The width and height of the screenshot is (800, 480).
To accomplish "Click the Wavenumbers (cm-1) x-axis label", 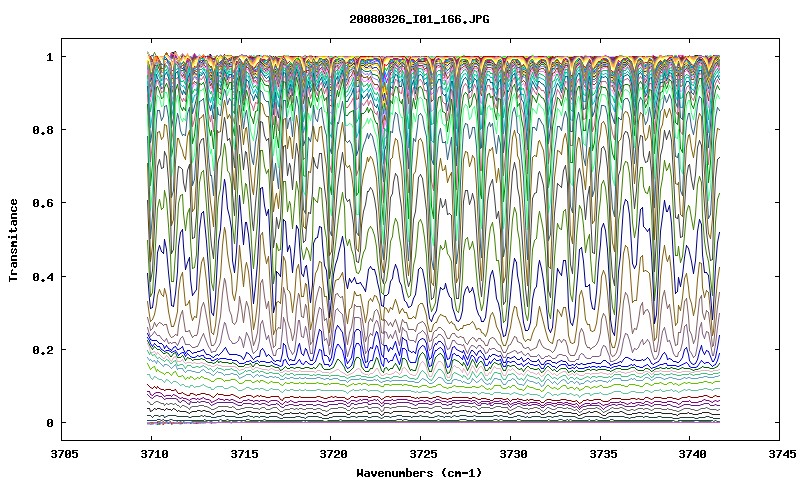I will pos(419,473).
